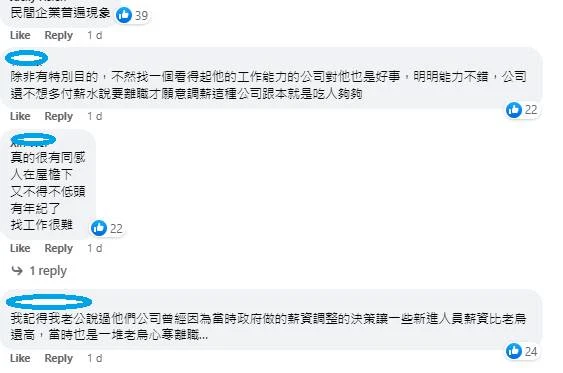This screenshot has width=563, height=373.
Task: Click the like reaction icon beside 找工作很難
Action: 99,228
